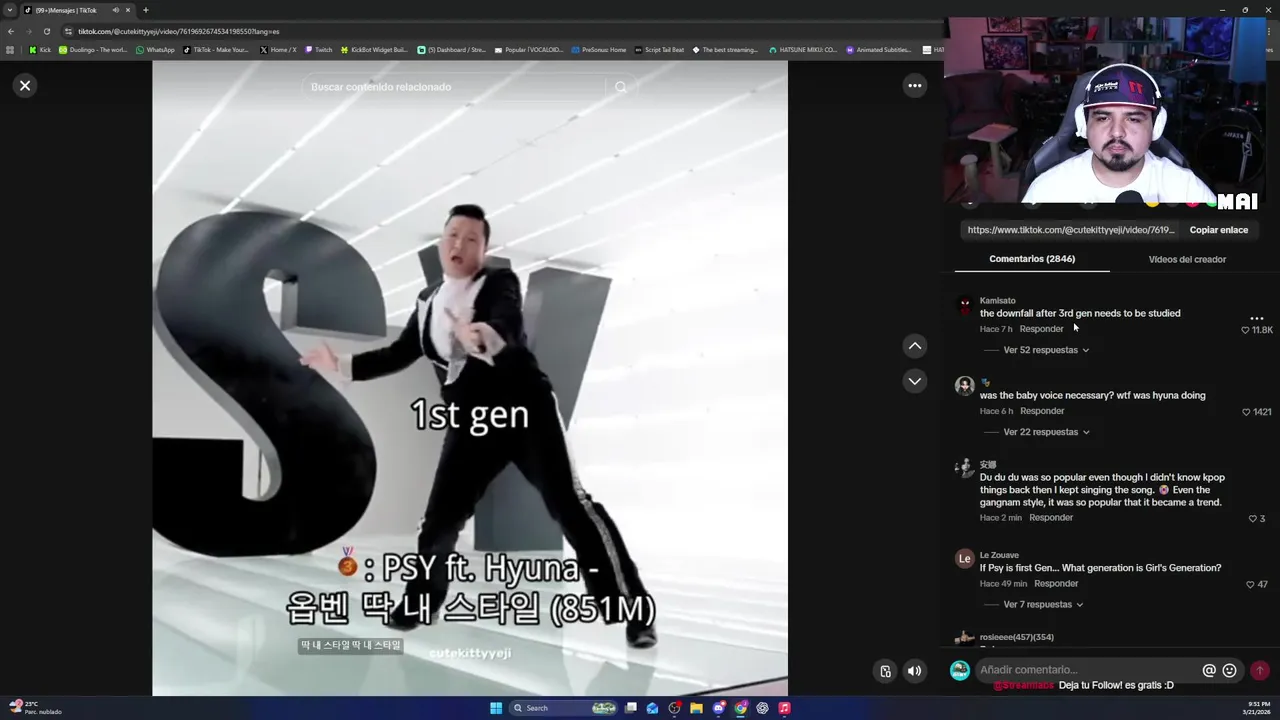The width and height of the screenshot is (1280, 720).
Task: Open 'TikTok - Make Your...' bookmark
Action: (x=215, y=50)
